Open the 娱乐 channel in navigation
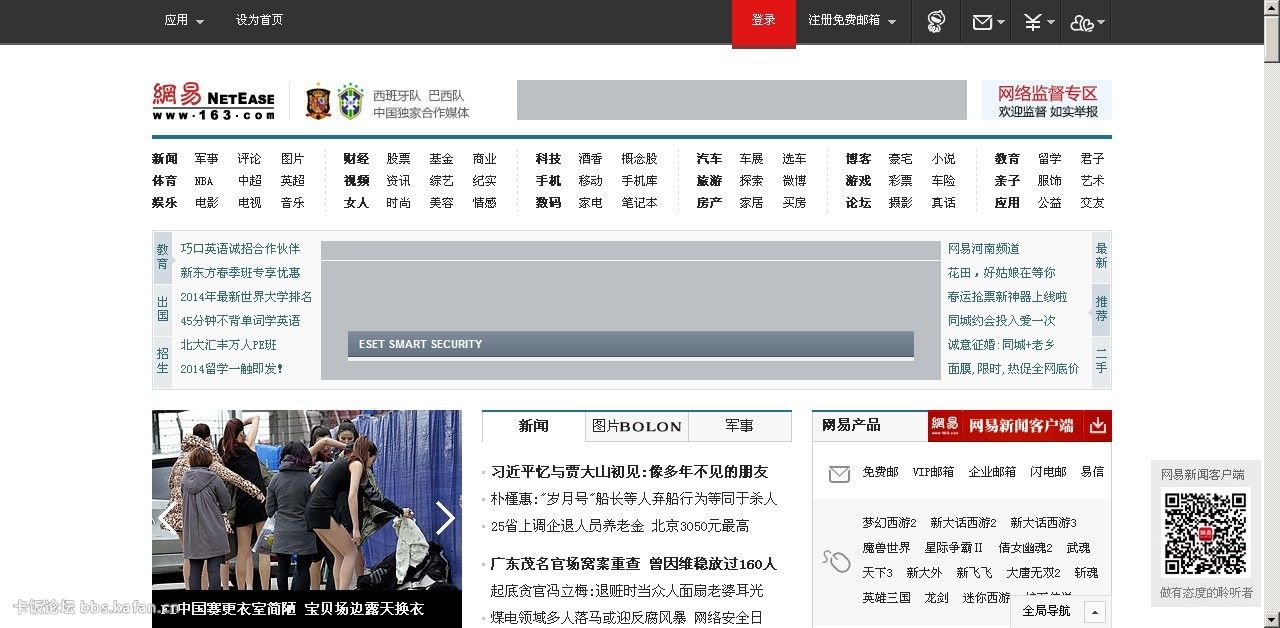1280x628 pixels. [165, 203]
